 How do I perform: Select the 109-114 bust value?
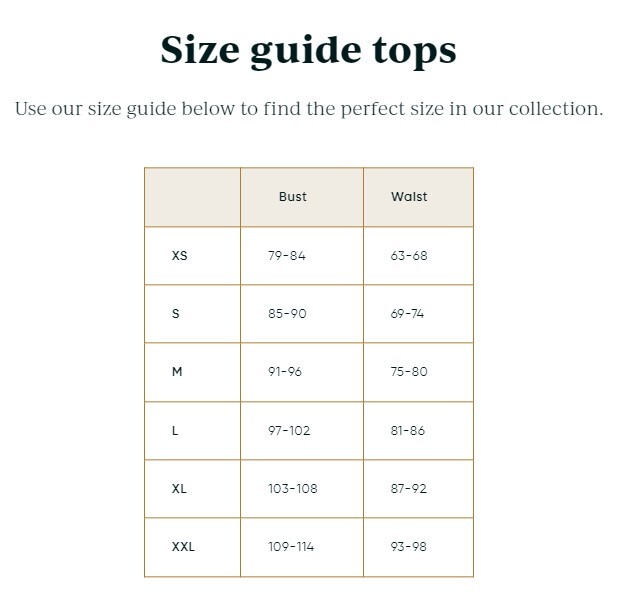(291, 547)
